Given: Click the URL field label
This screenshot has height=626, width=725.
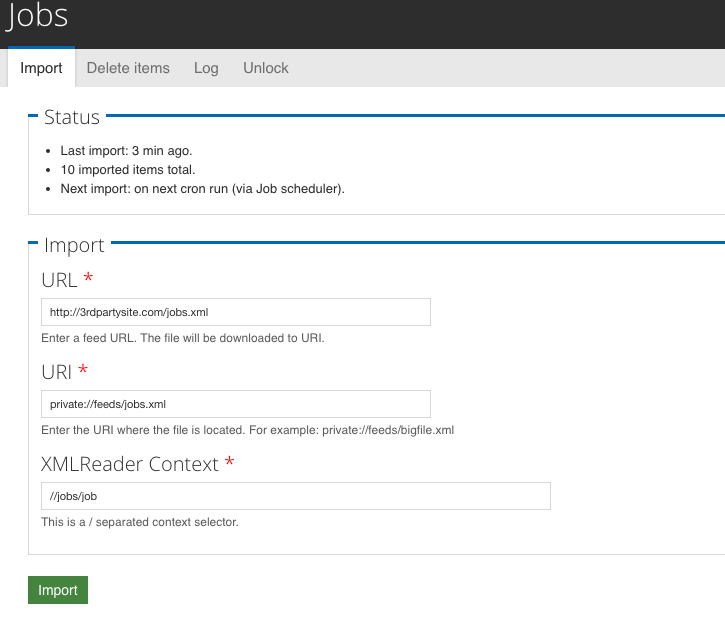Looking at the screenshot, I should pyautogui.click(x=59, y=279).
